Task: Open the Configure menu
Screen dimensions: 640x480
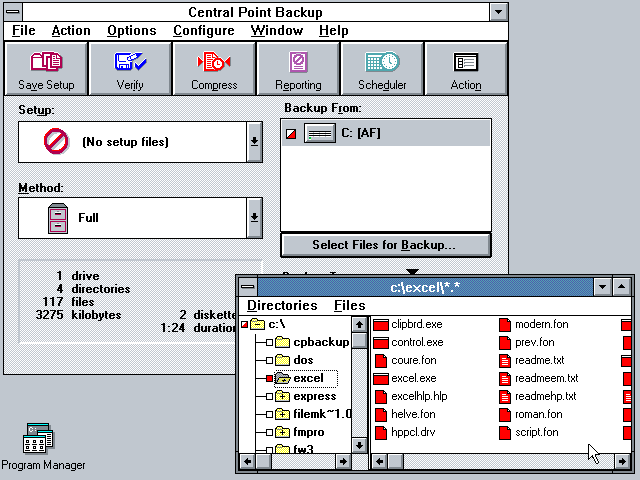Action: 204,31
